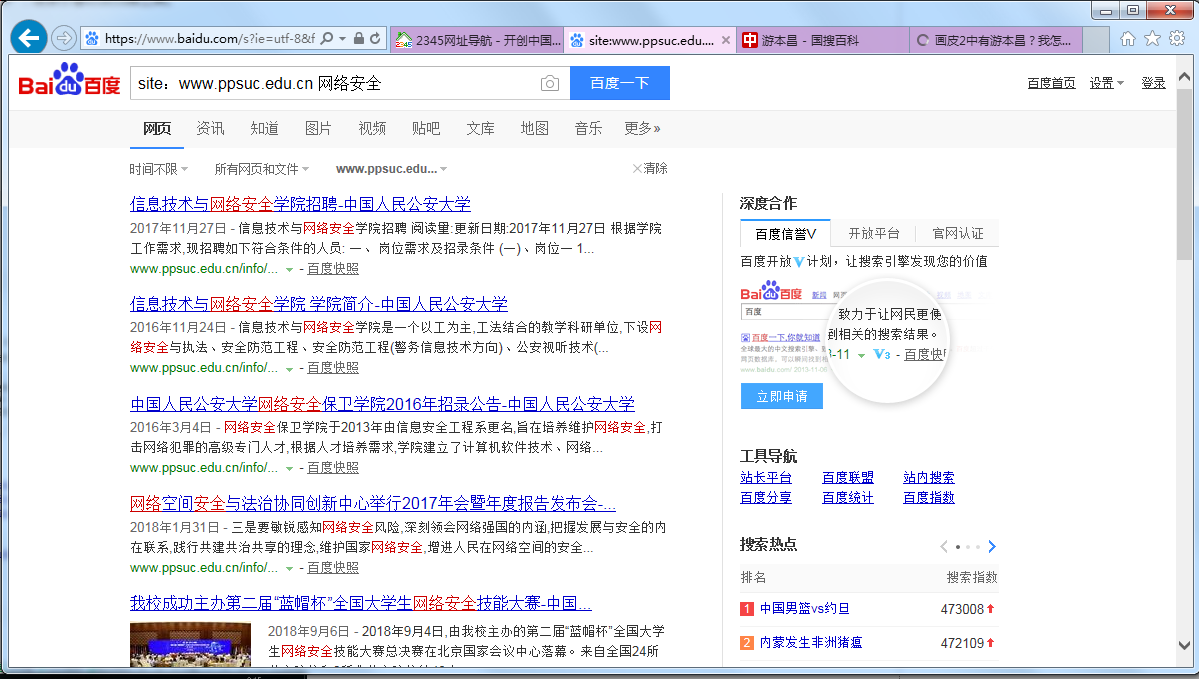Open the 所有网页和文件 file type dropdown
The width and height of the screenshot is (1199, 679).
tap(262, 169)
